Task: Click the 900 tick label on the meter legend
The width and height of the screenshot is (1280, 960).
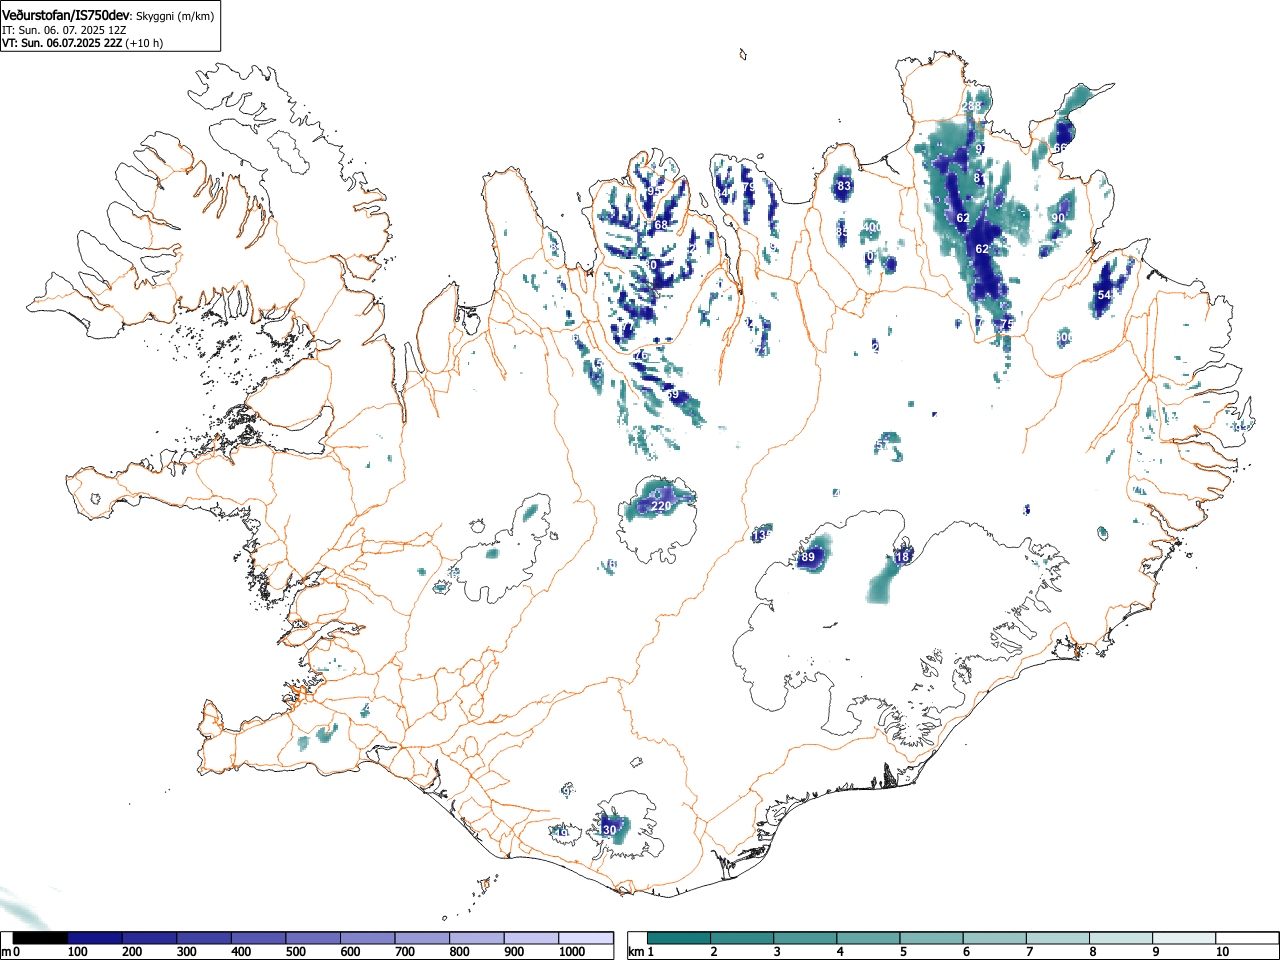Action: click(514, 952)
